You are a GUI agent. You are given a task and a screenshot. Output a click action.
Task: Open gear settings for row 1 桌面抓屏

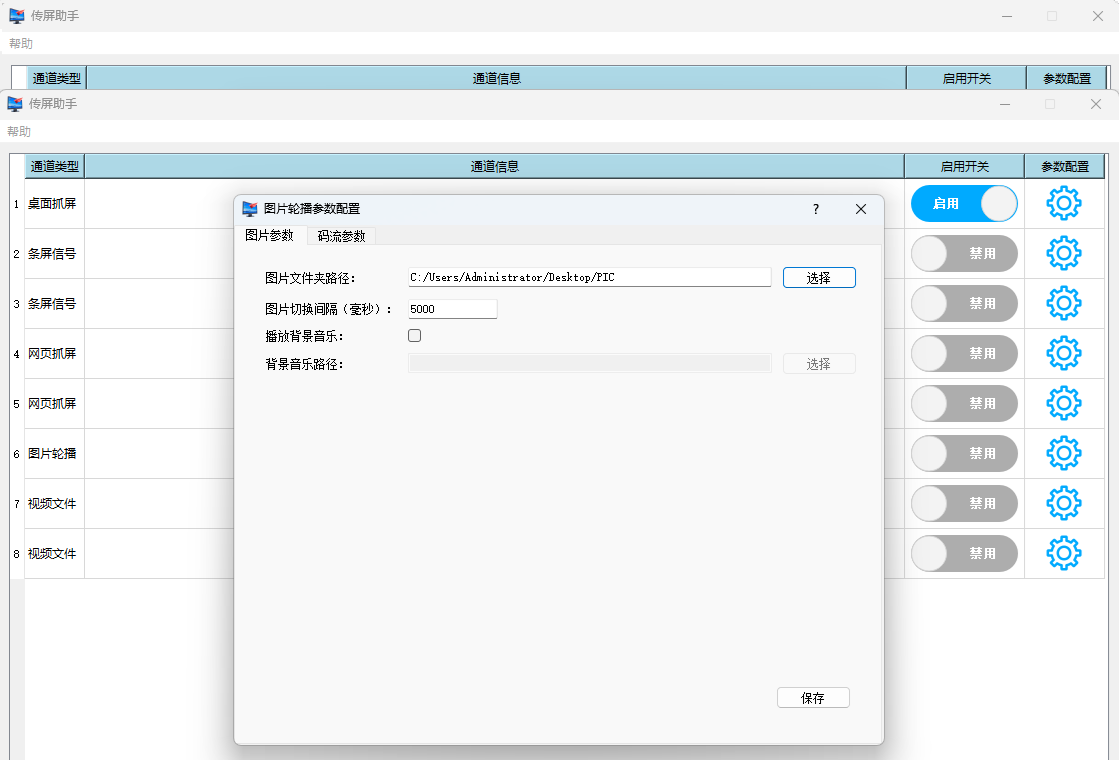point(1063,204)
